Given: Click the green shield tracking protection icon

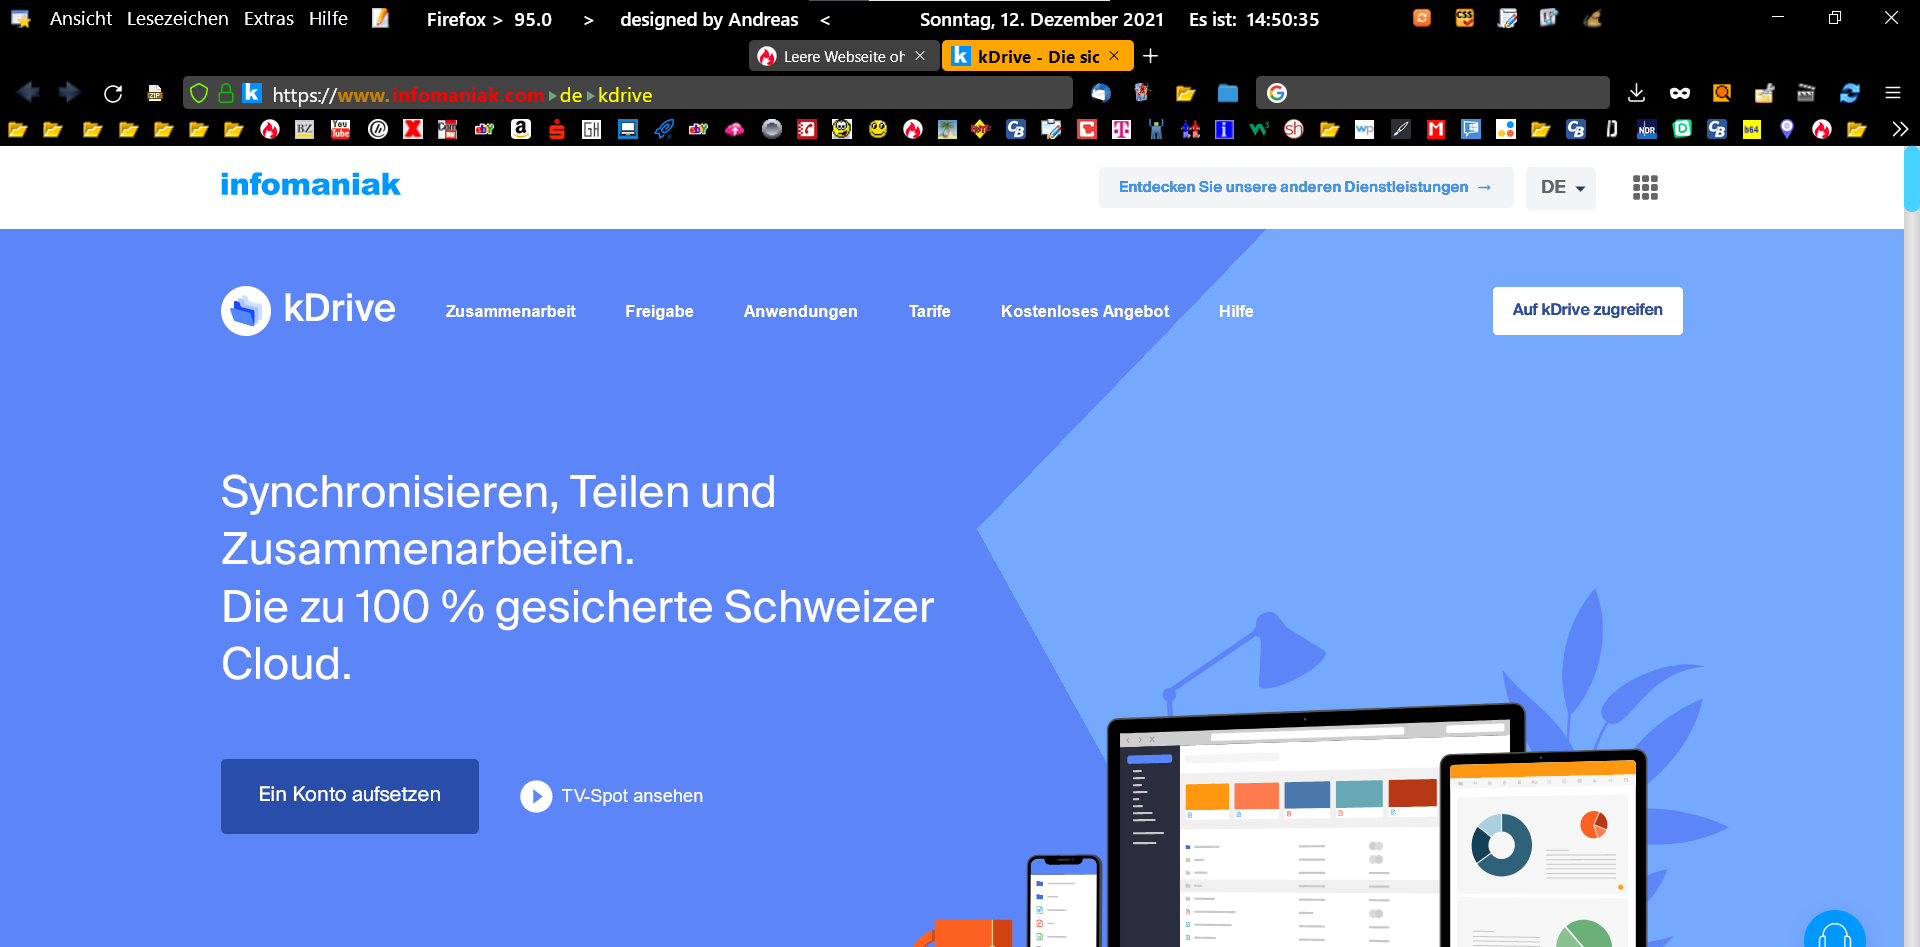Looking at the screenshot, I should (199, 93).
